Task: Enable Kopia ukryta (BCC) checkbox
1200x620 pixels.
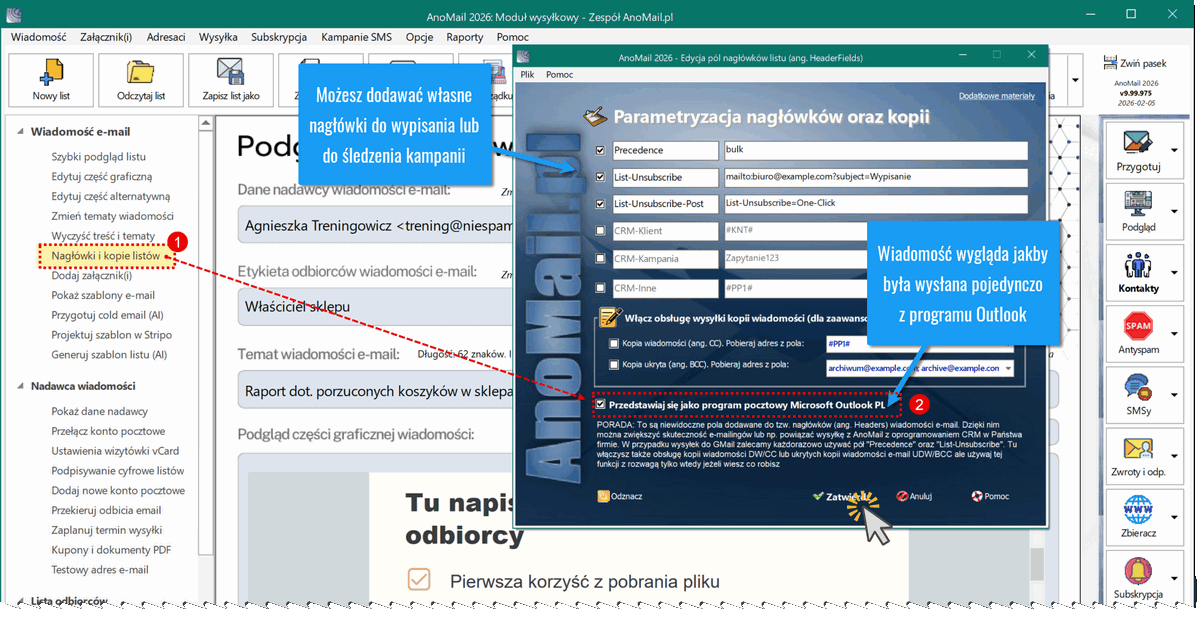Action: tap(613, 367)
